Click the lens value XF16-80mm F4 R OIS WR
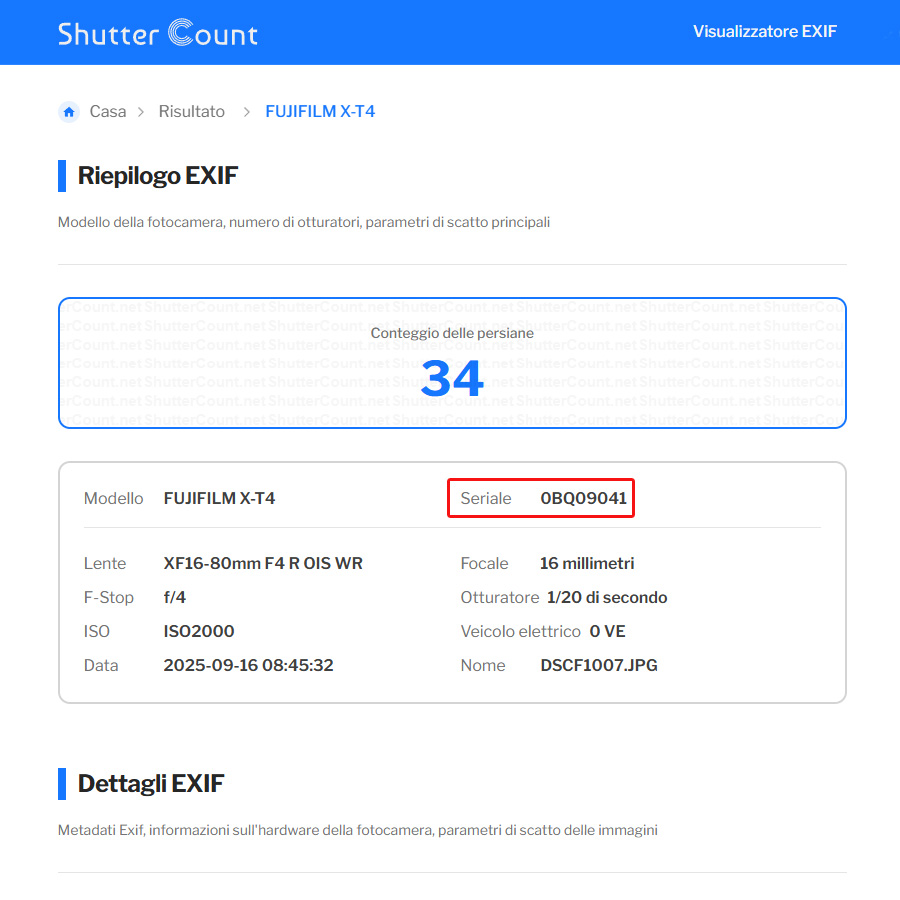The width and height of the screenshot is (900, 900). point(263,563)
